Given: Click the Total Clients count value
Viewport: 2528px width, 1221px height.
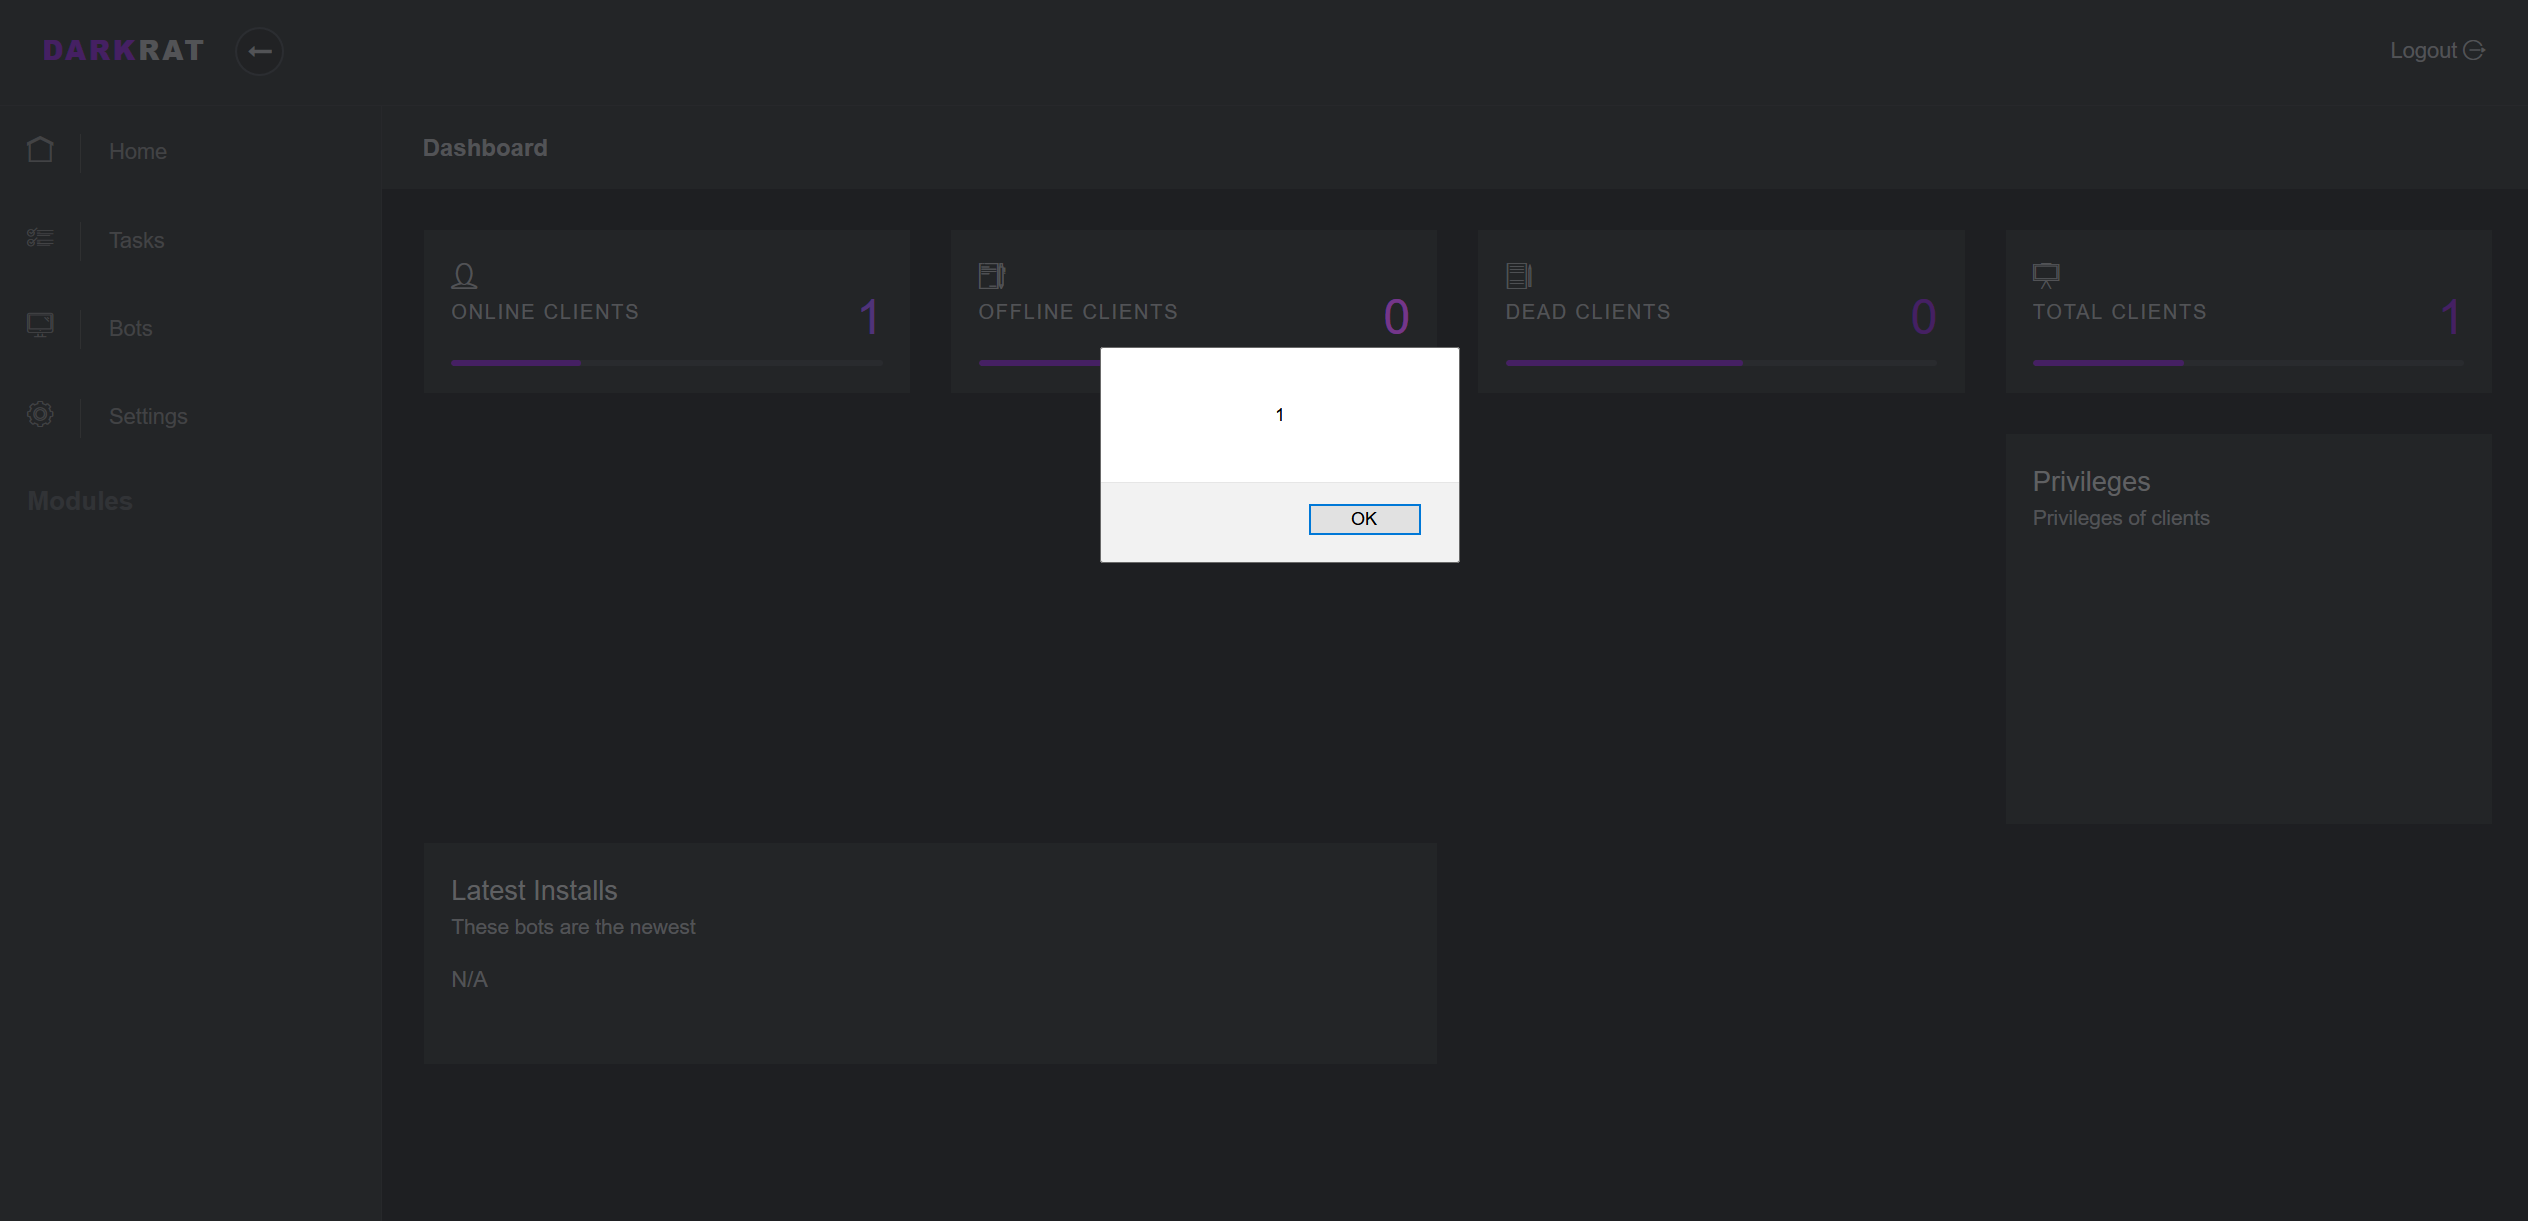Looking at the screenshot, I should coord(2451,318).
